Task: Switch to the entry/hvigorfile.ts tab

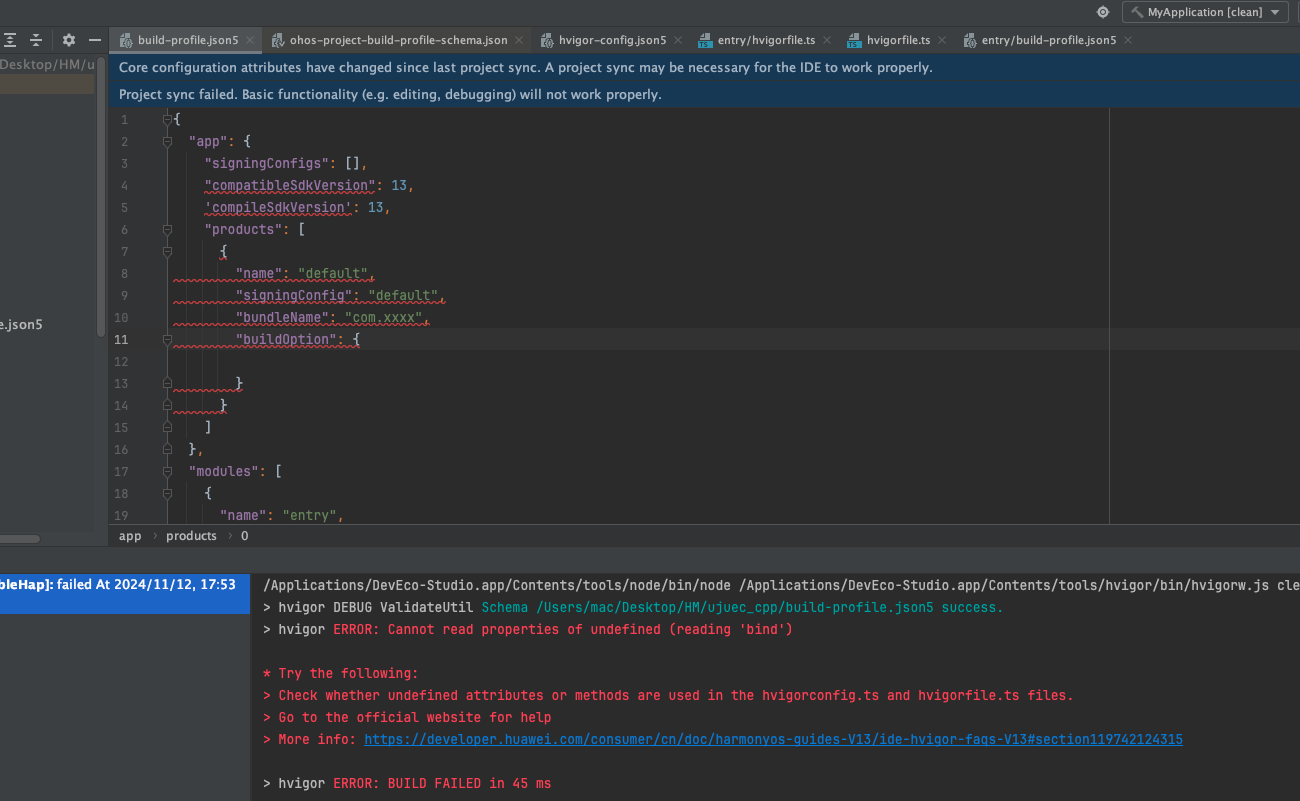Action: (766, 40)
